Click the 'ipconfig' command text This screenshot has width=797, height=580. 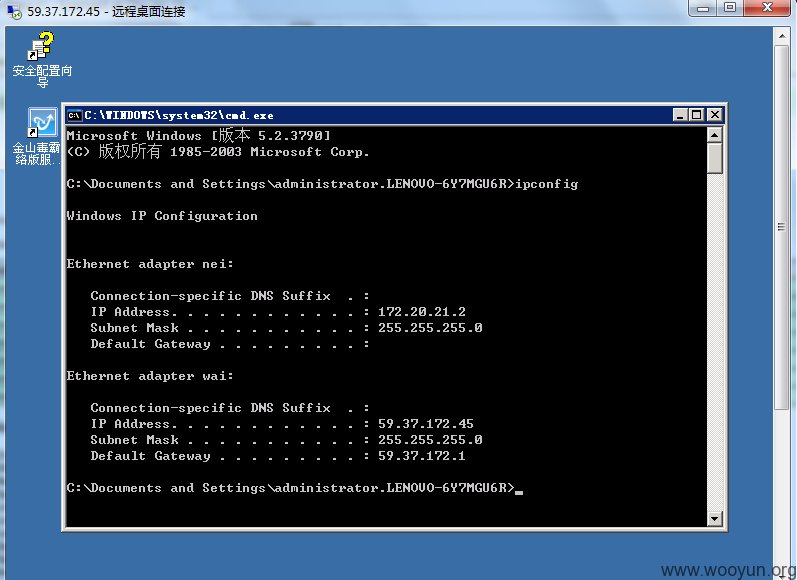[x=547, y=184]
